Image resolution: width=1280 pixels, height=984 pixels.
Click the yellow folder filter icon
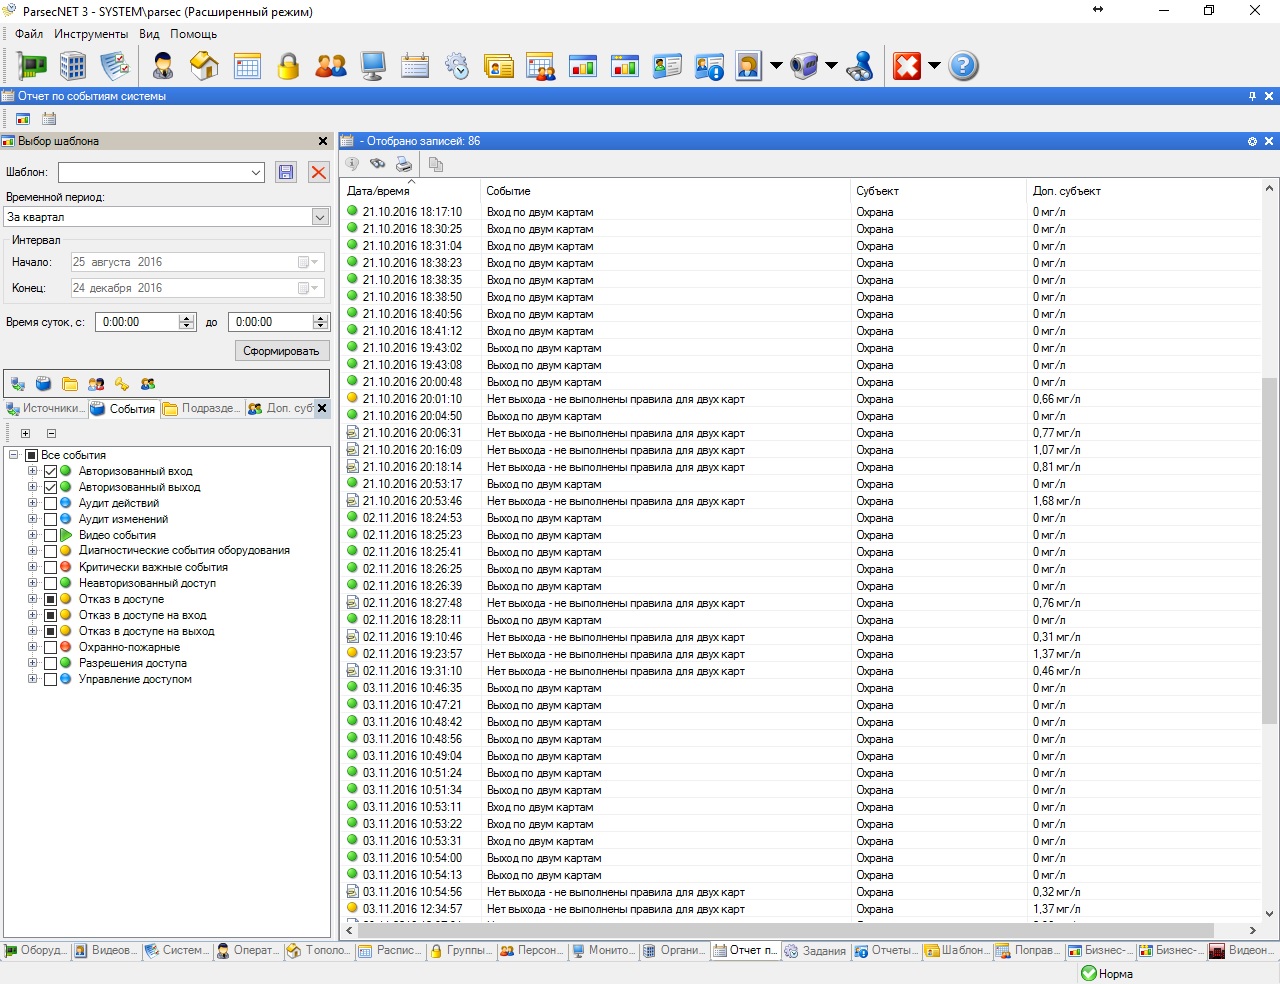(70, 384)
